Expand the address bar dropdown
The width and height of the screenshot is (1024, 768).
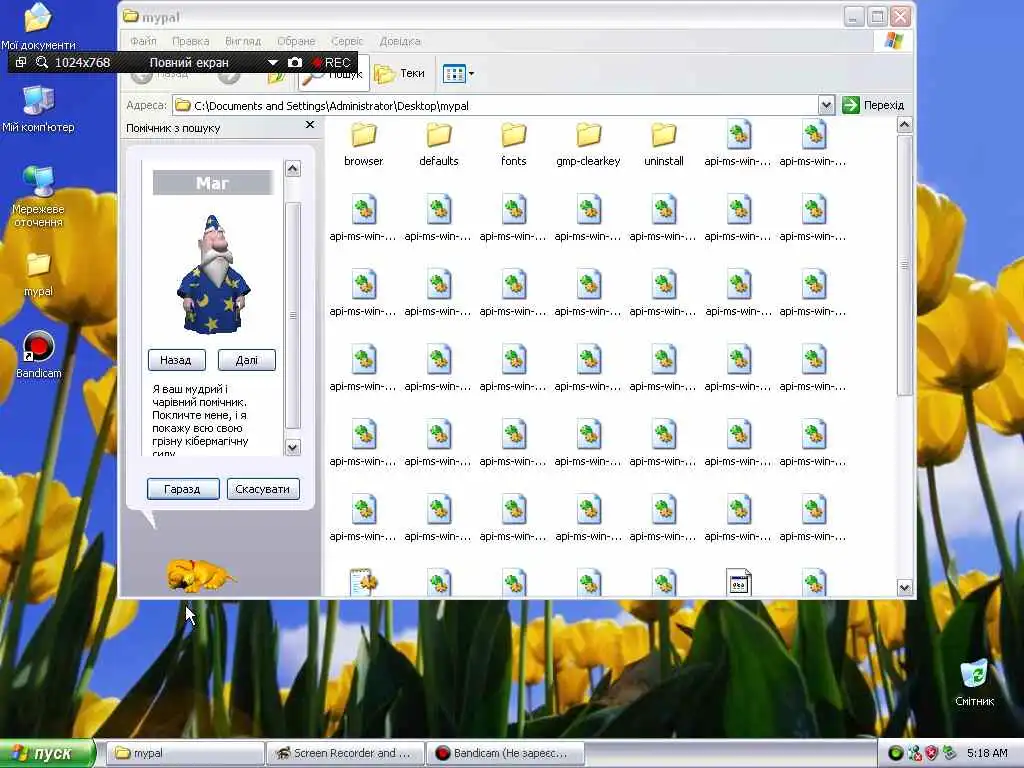click(826, 105)
